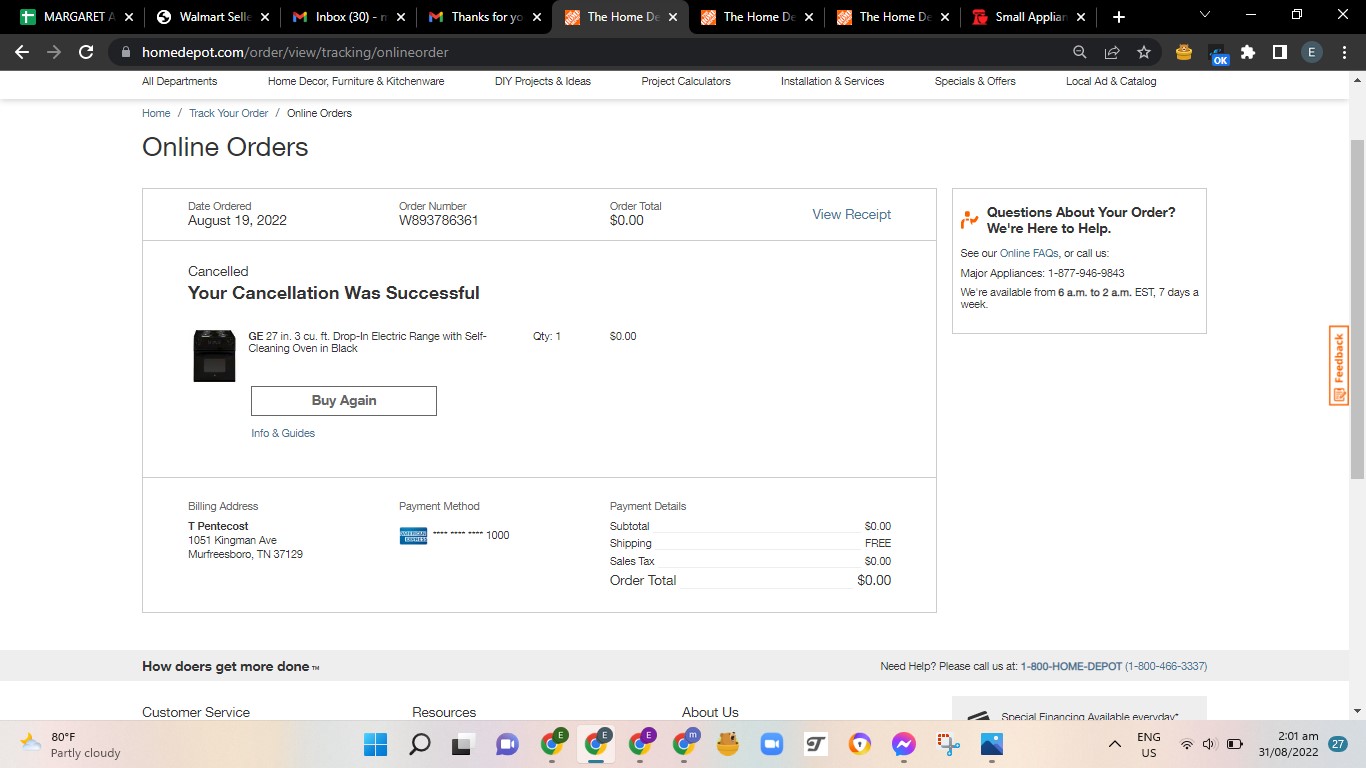Switch to the MARGARET spreadsheet tab

tap(74, 17)
